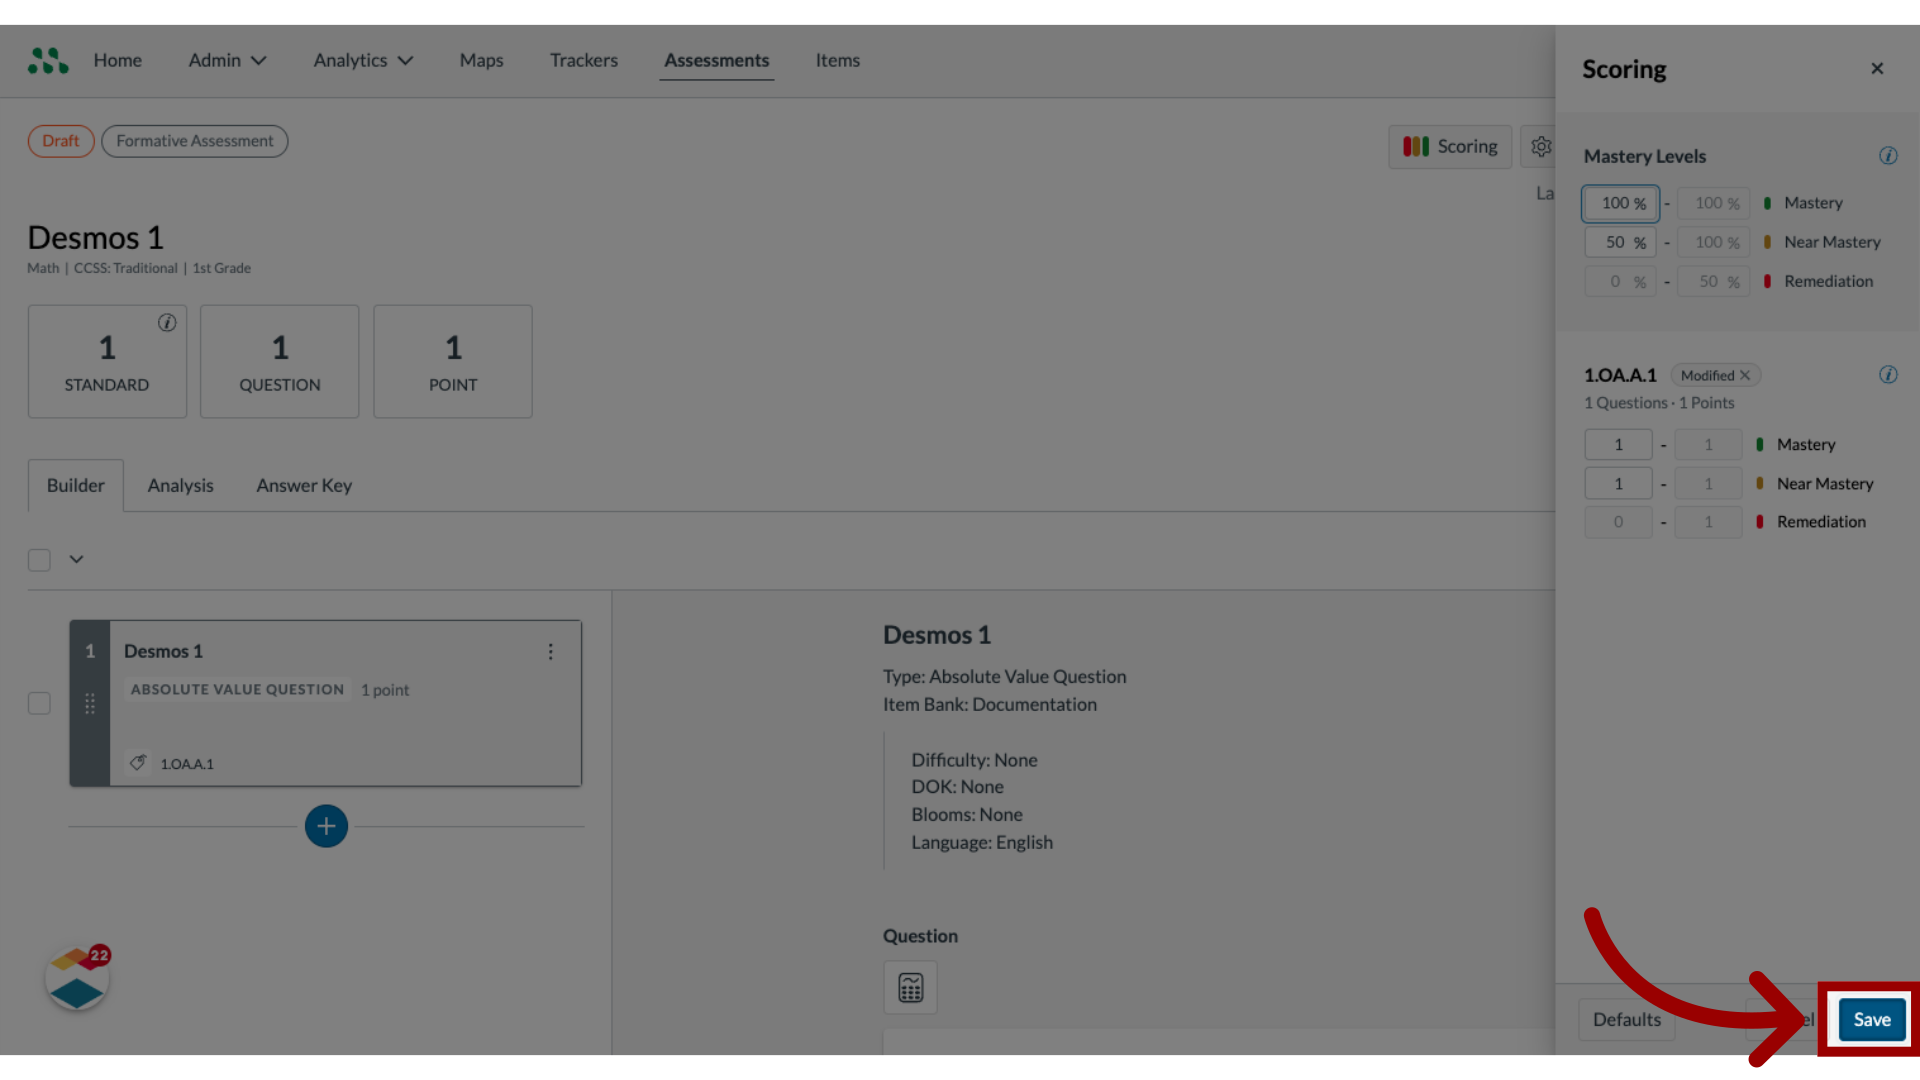
Task: Click the 'Difficulty: None' text
Action: pyautogui.click(x=974, y=760)
